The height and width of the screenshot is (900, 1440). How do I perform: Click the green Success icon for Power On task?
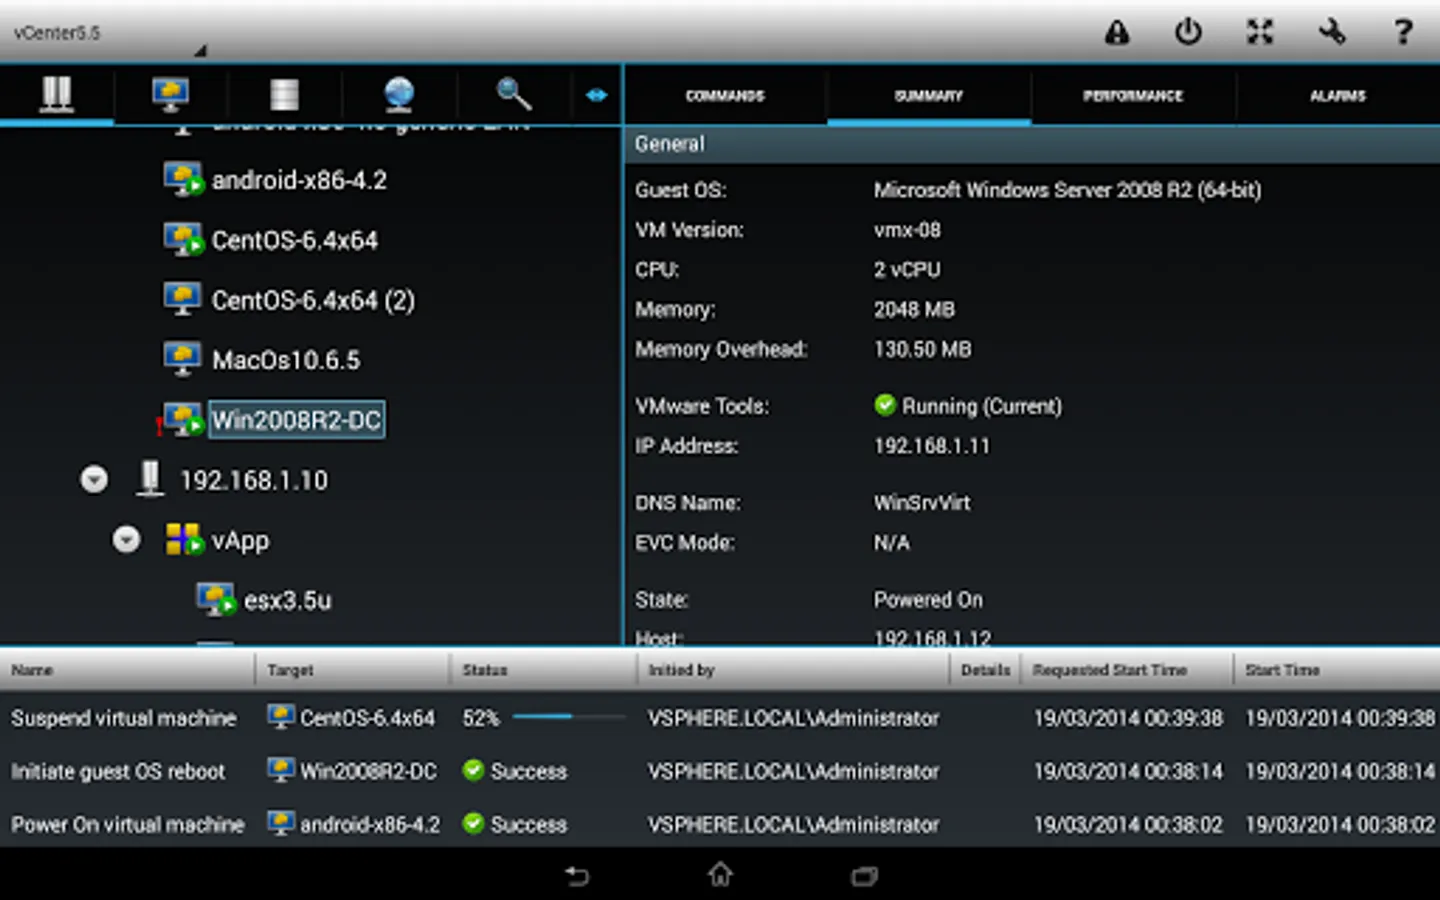pyautogui.click(x=474, y=823)
